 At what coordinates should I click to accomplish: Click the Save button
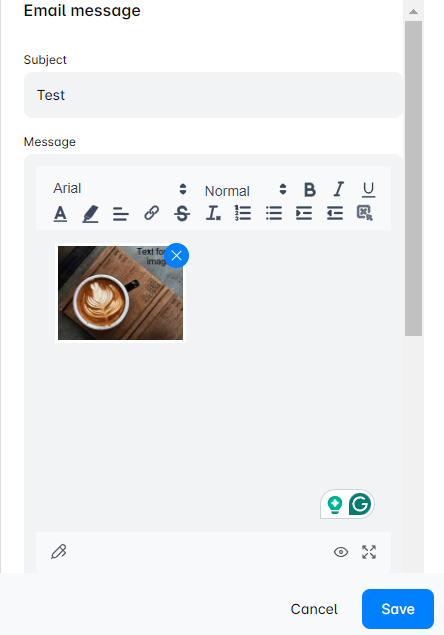pyautogui.click(x=398, y=609)
